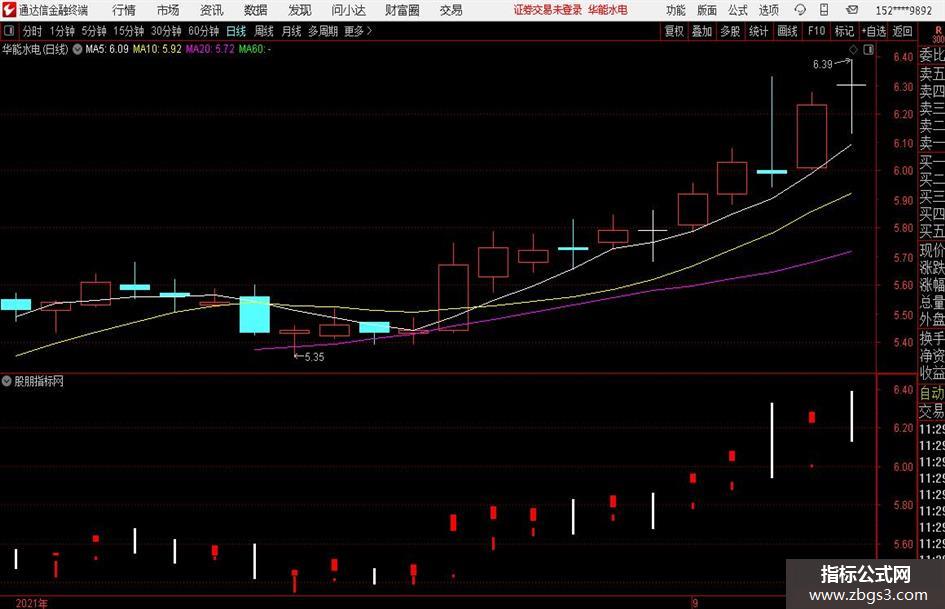Open the 财富圈 menu
The height and width of the screenshot is (609, 945).
[402, 10]
